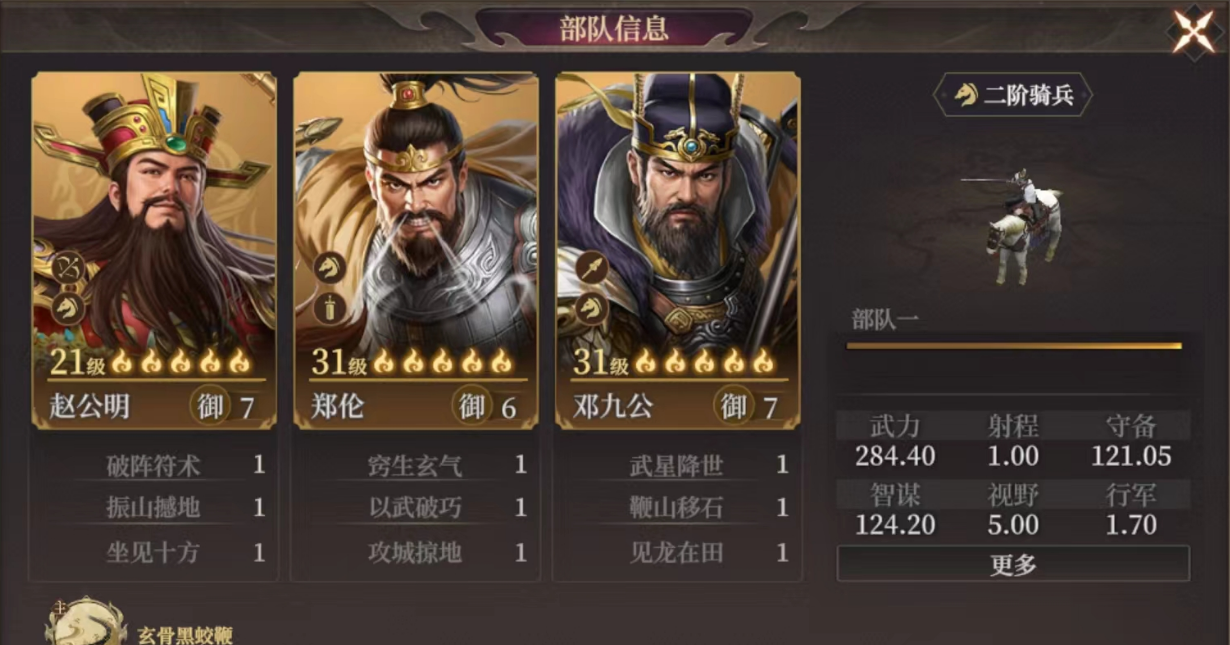Viewport: 1230px width, 645px height.
Task: Click the spear icon on 邓九公 card
Action: pos(591,268)
